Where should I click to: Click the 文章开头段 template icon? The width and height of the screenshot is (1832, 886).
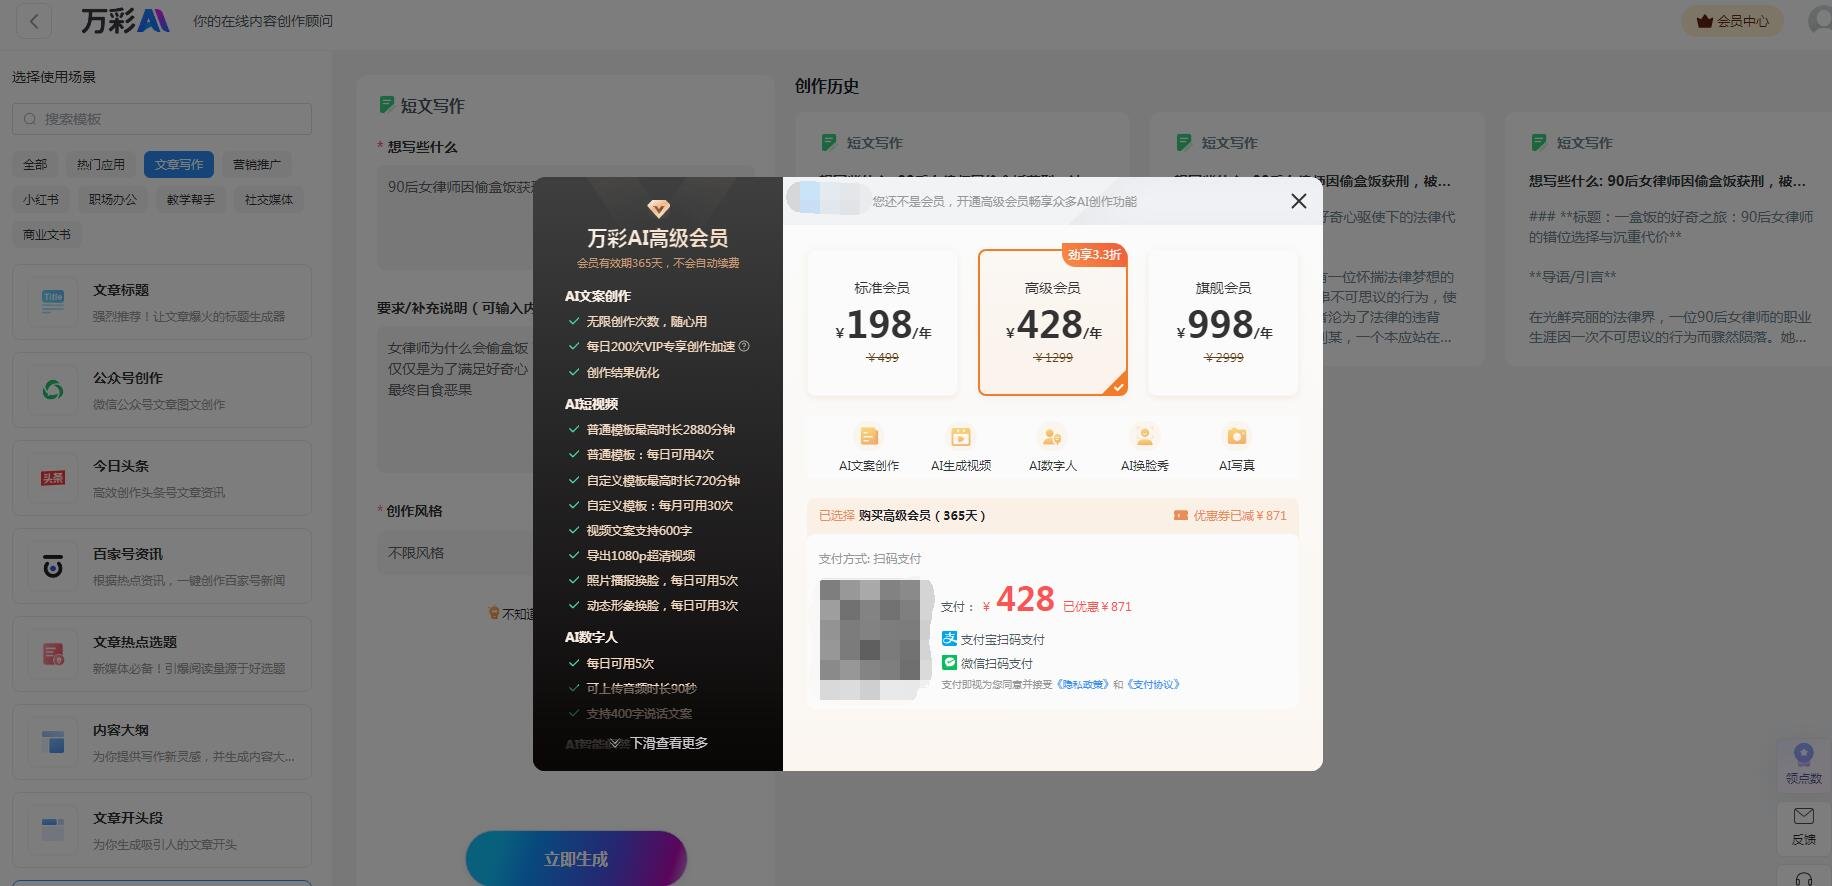[53, 830]
